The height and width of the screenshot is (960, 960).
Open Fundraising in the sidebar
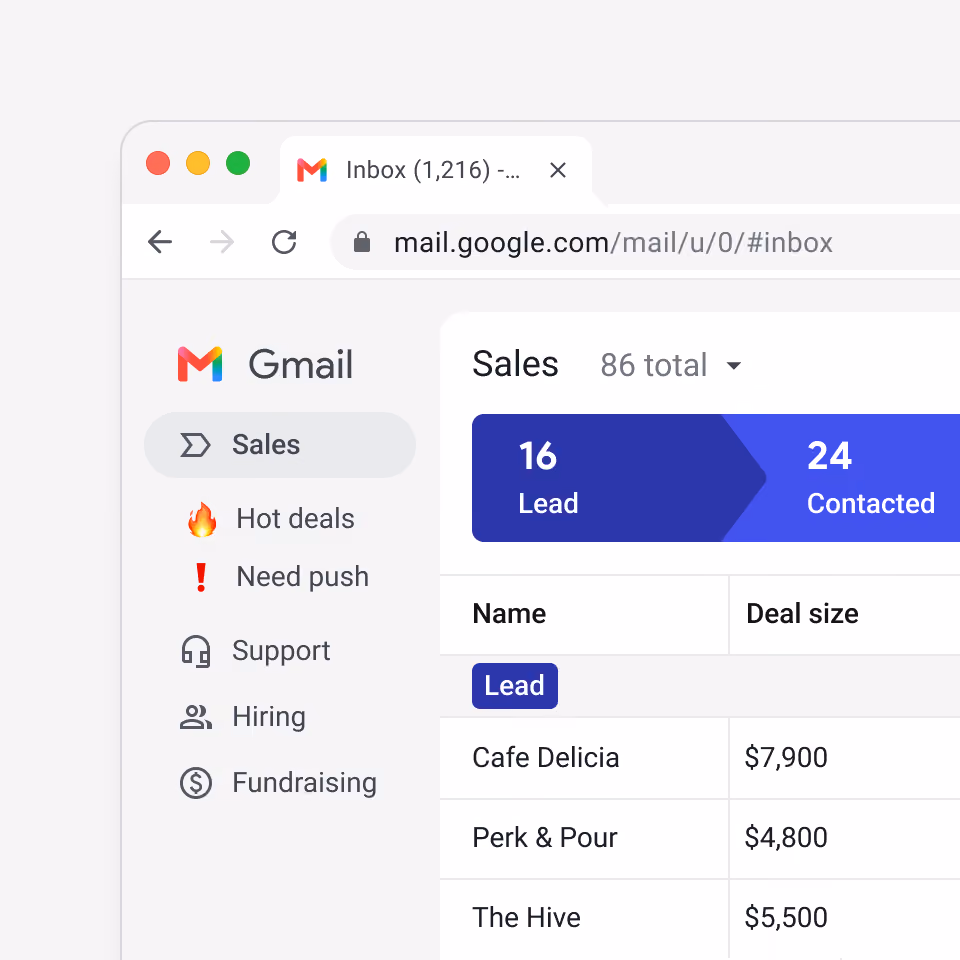click(304, 783)
